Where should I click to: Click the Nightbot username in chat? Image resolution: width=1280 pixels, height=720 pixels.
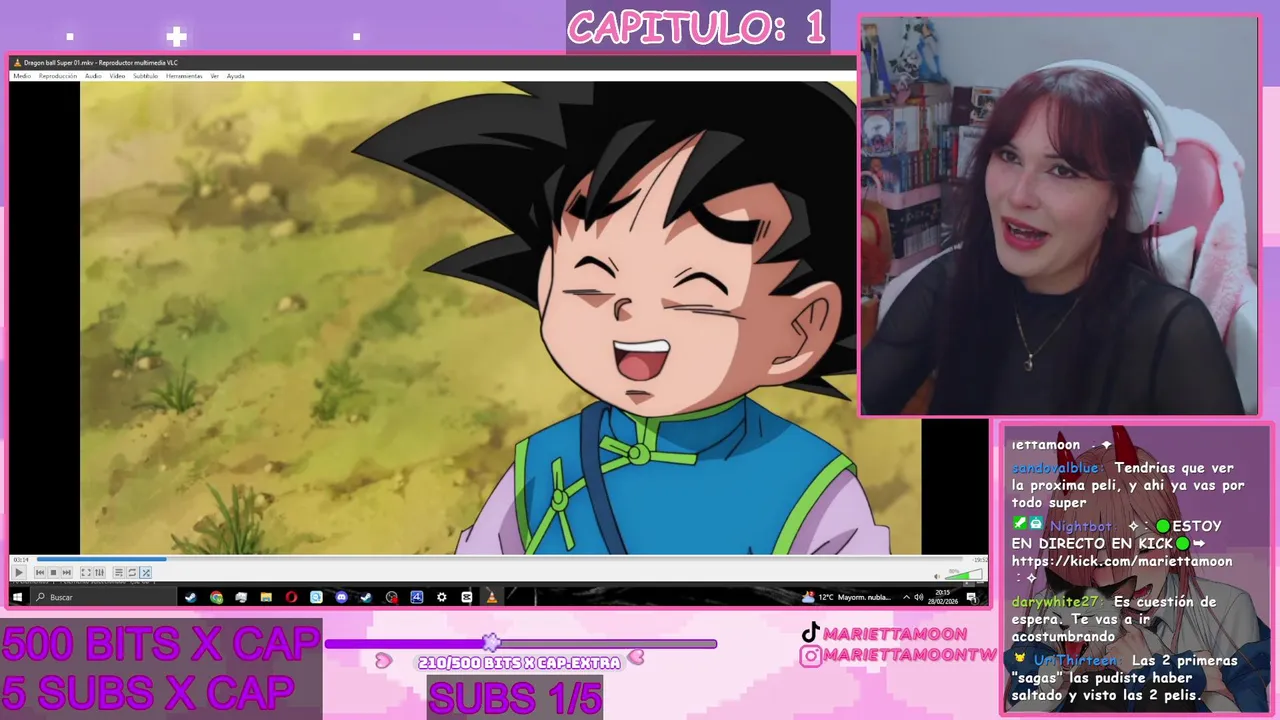(x=1081, y=526)
